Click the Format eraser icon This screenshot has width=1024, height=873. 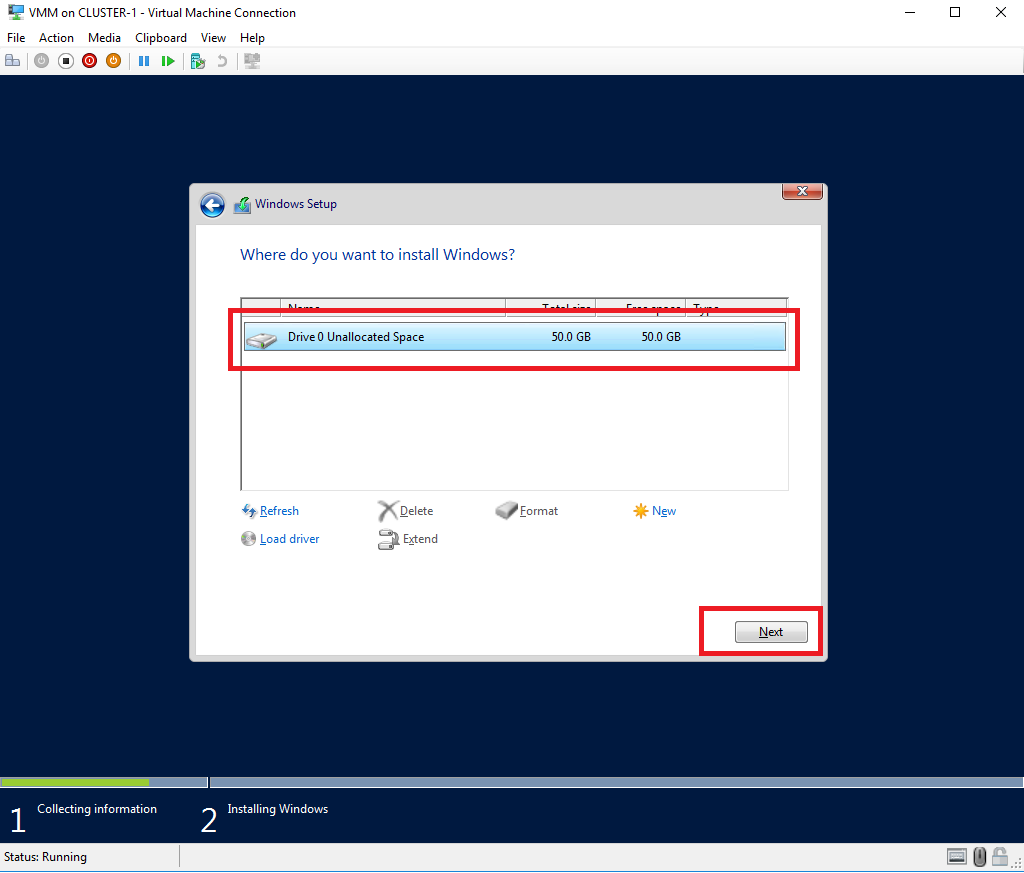pos(506,510)
